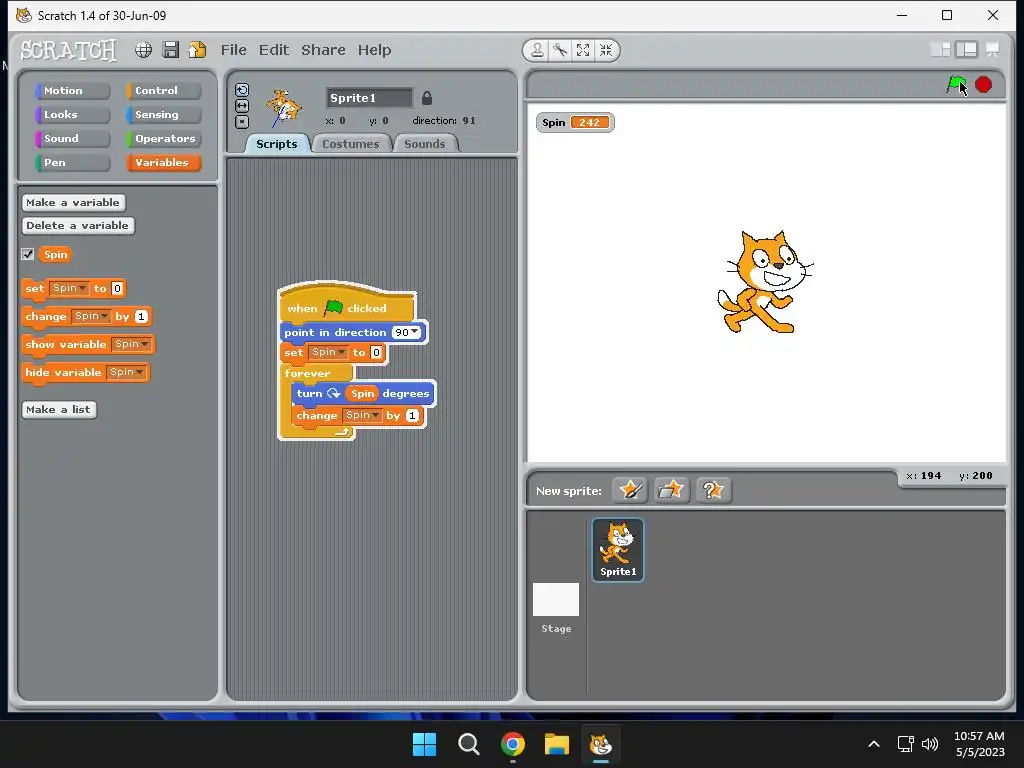Save project with the floppy disk icon

click(x=170, y=50)
